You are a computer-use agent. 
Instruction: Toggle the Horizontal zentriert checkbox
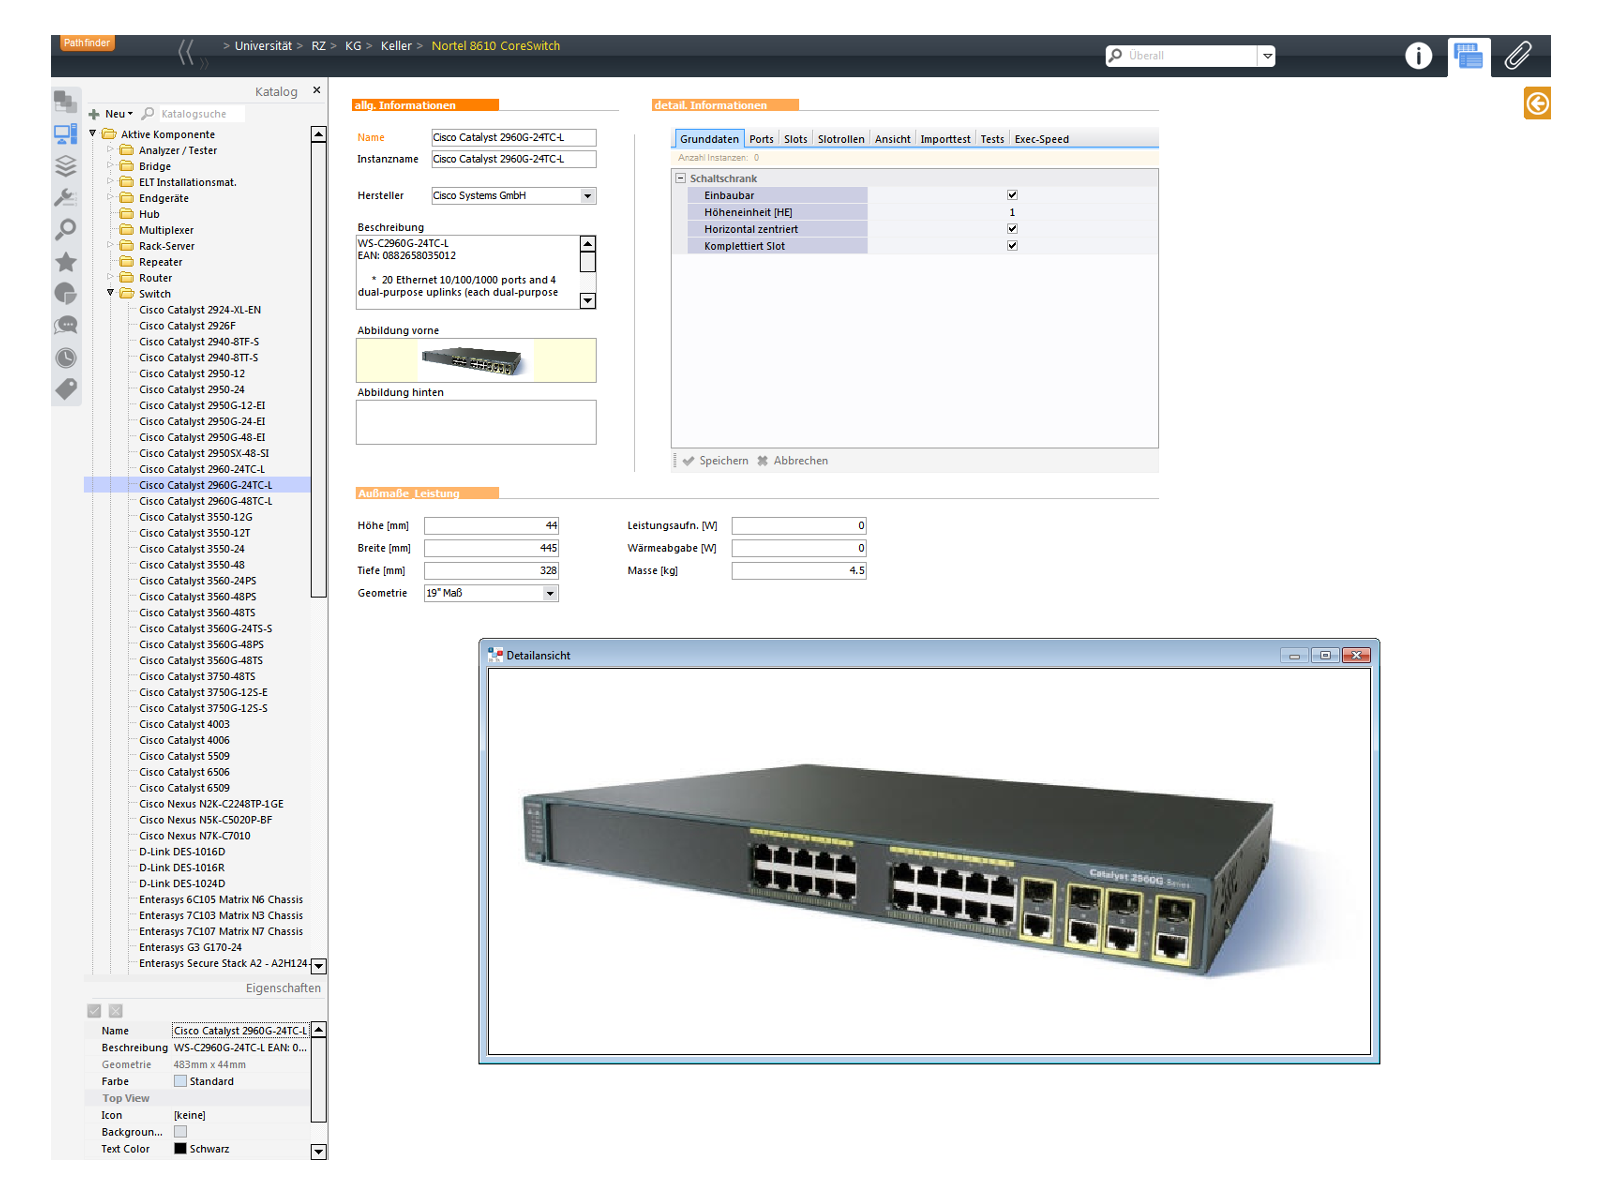tap(1012, 229)
